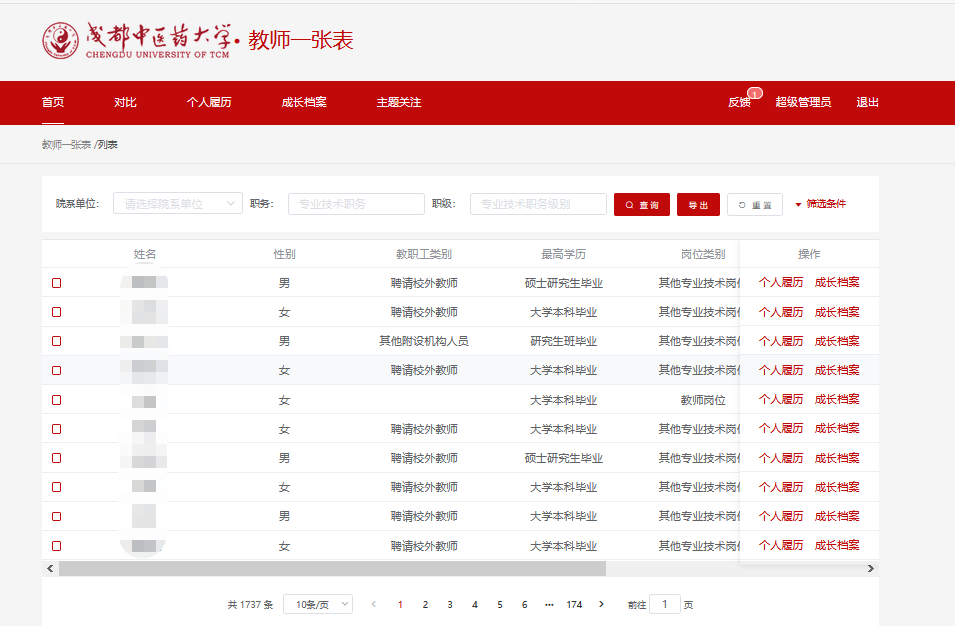The height and width of the screenshot is (626, 955).
Task: Click the 重置 reset button
Action: (754, 204)
